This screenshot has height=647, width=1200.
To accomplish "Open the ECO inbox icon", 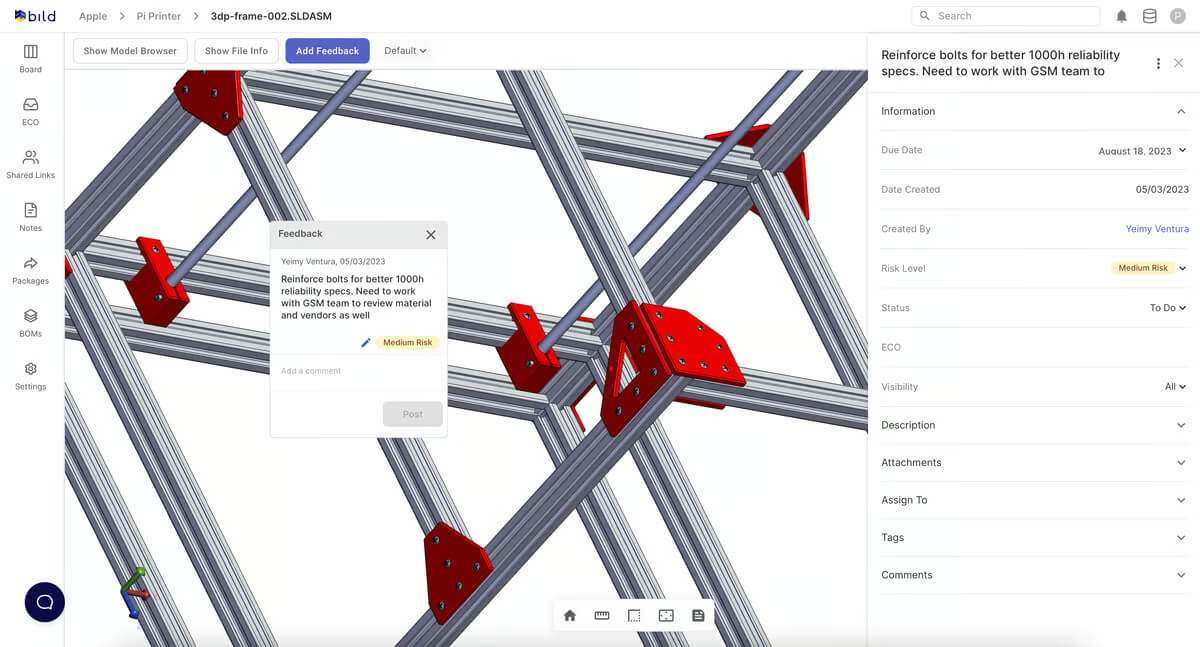I will 31,111.
